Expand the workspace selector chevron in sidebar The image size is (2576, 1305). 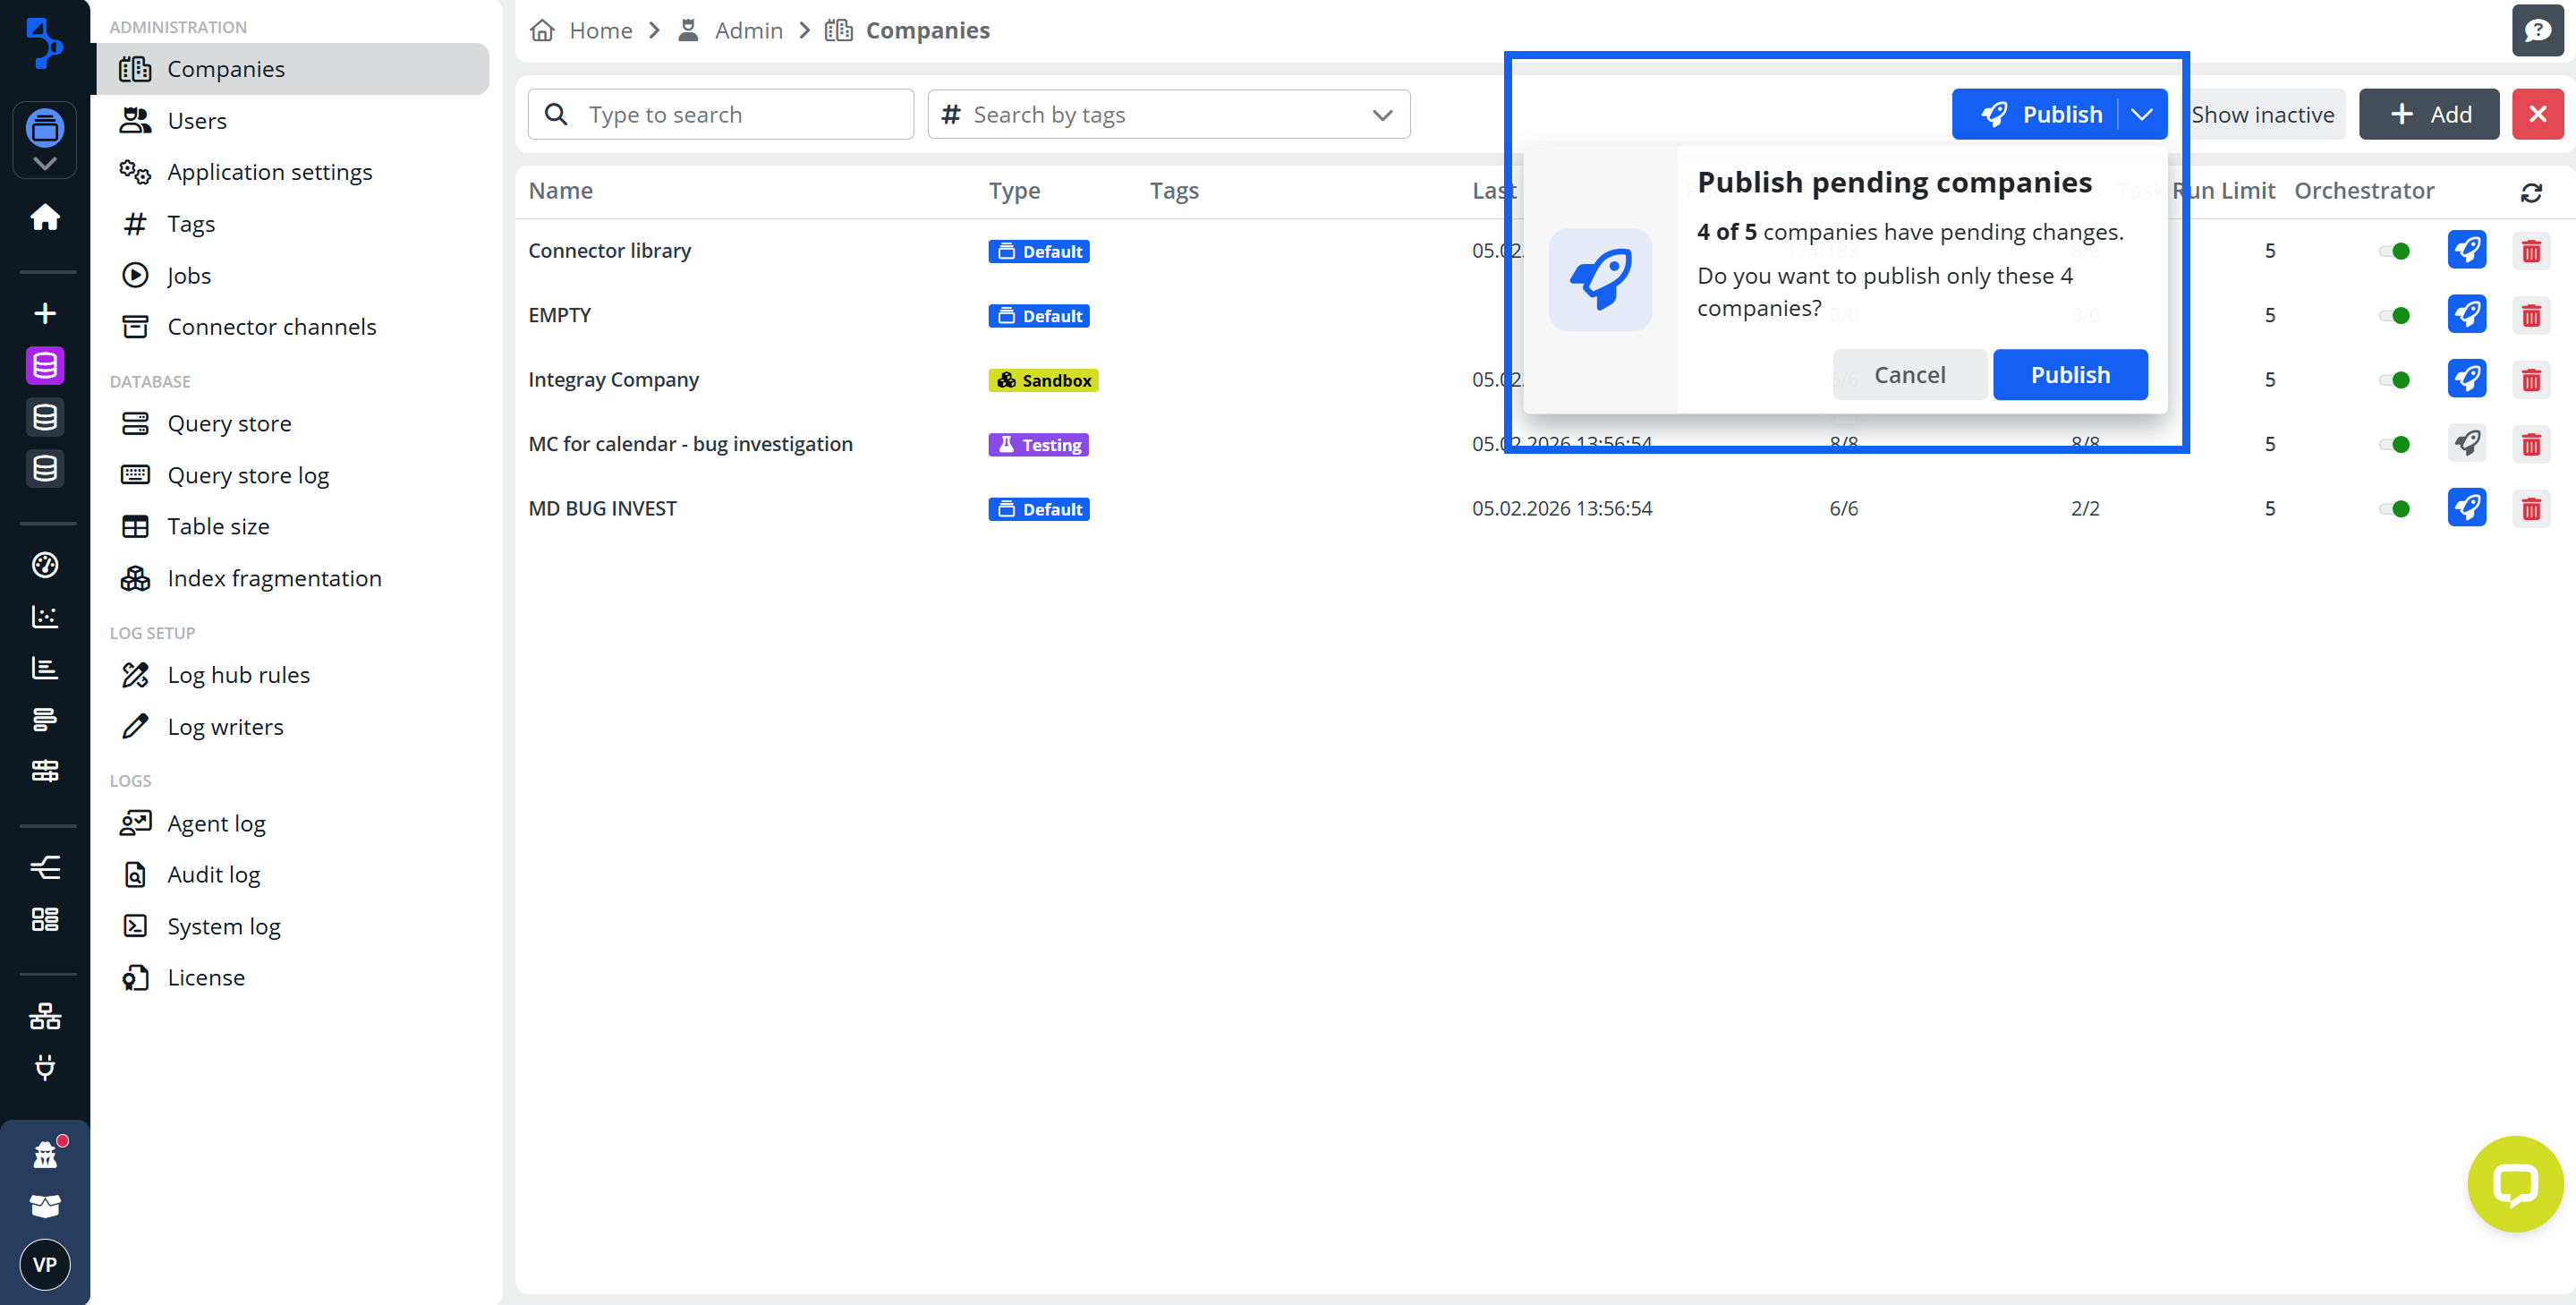[44, 163]
